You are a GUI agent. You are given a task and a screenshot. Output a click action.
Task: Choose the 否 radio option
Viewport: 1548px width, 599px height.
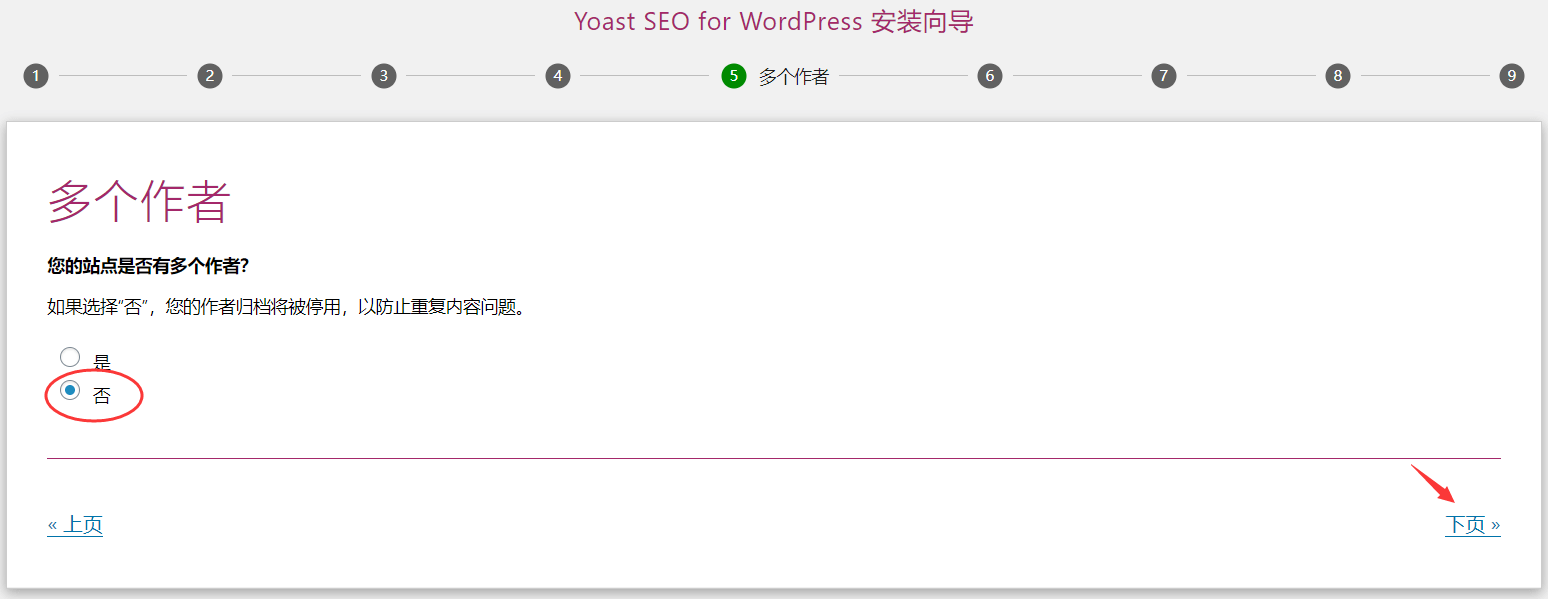point(70,391)
